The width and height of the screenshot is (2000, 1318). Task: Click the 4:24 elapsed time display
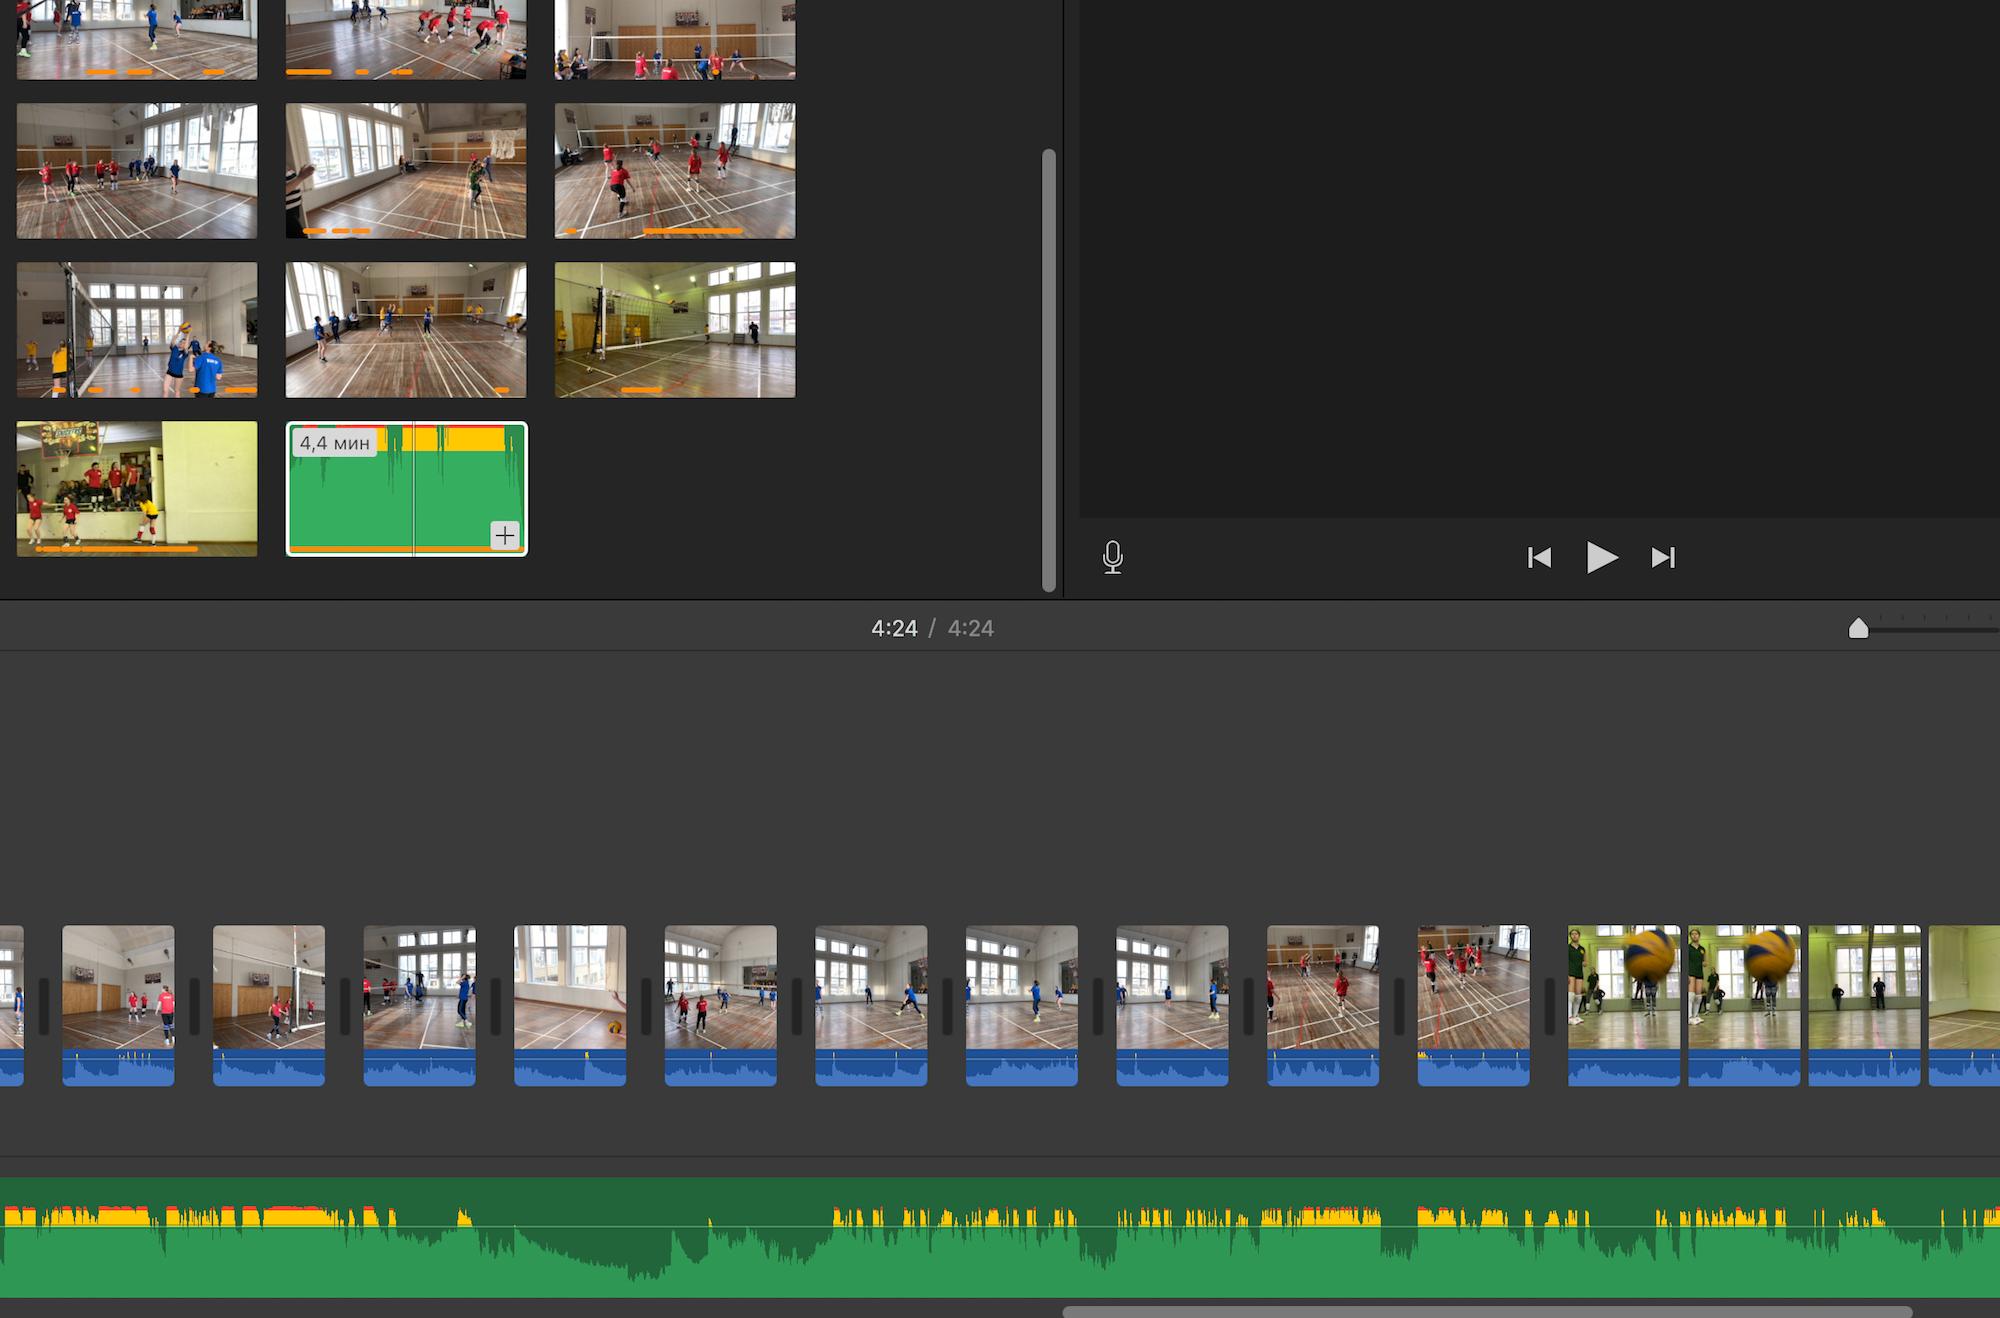pos(895,628)
